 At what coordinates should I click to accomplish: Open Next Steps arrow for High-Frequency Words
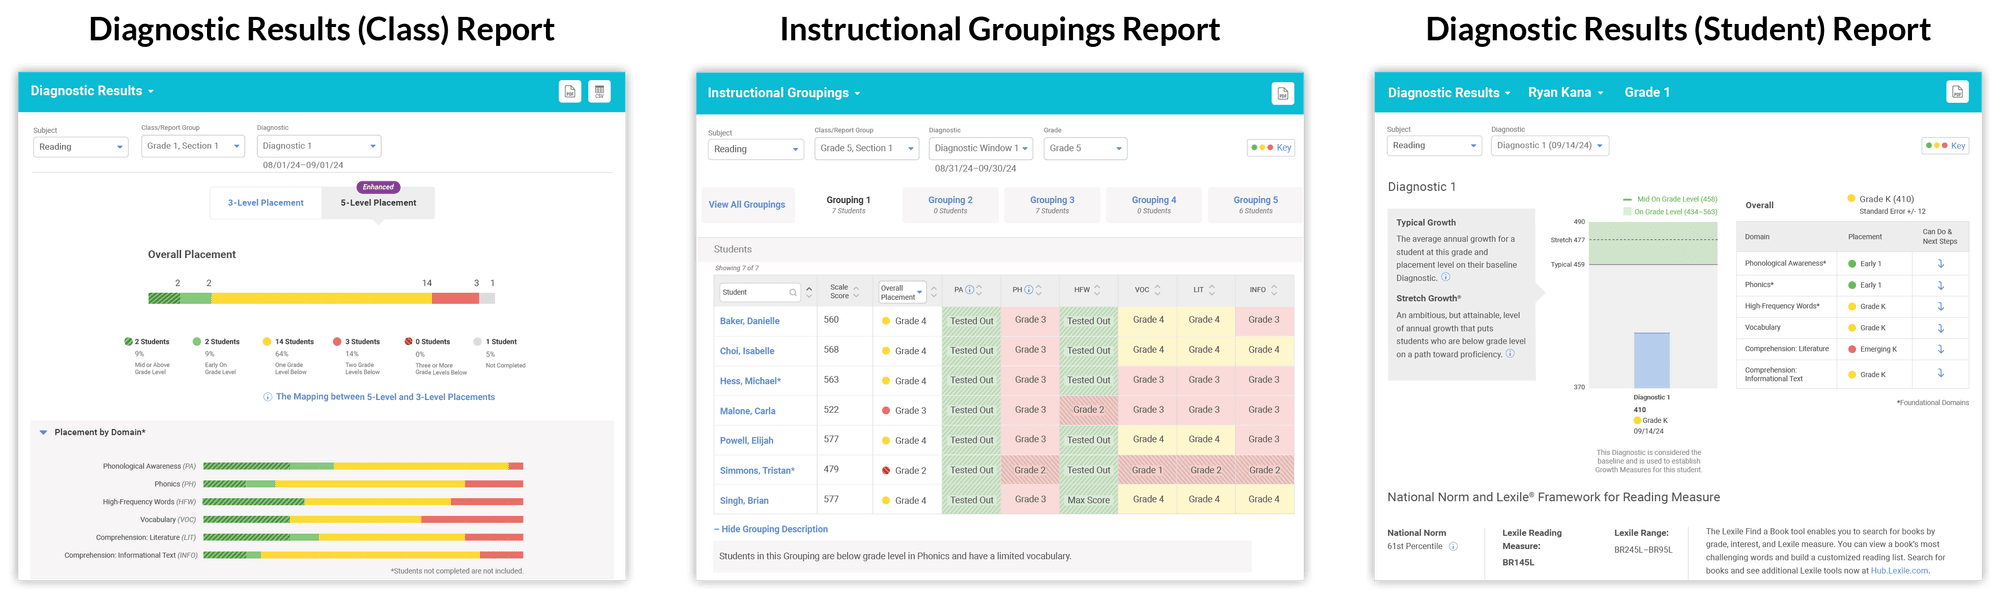coord(1940,306)
